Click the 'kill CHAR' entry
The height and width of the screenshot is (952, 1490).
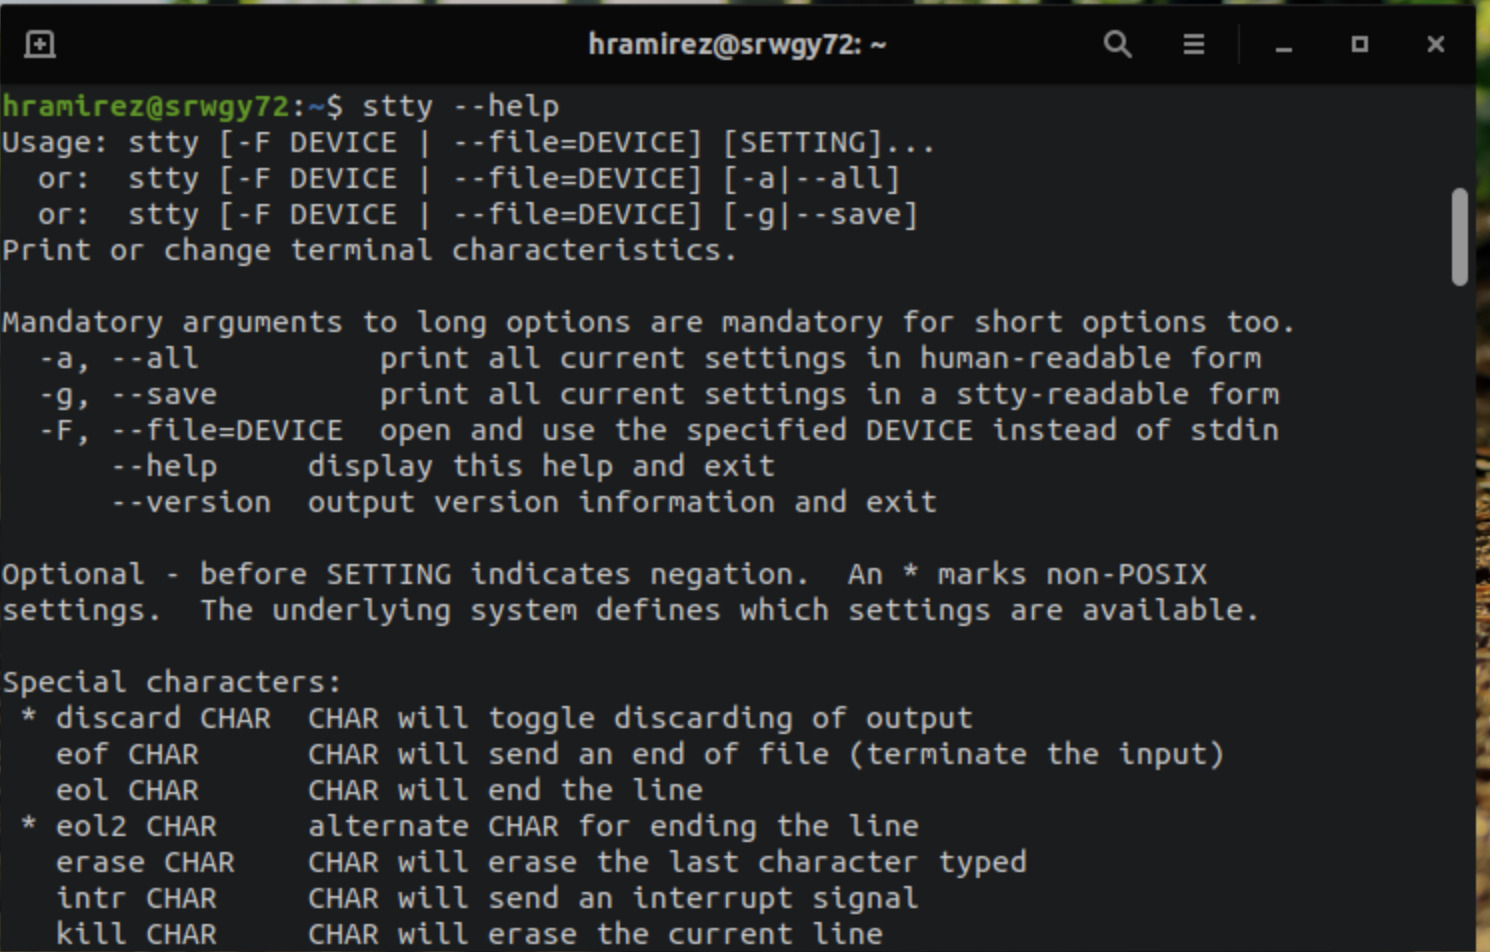[x=136, y=934]
